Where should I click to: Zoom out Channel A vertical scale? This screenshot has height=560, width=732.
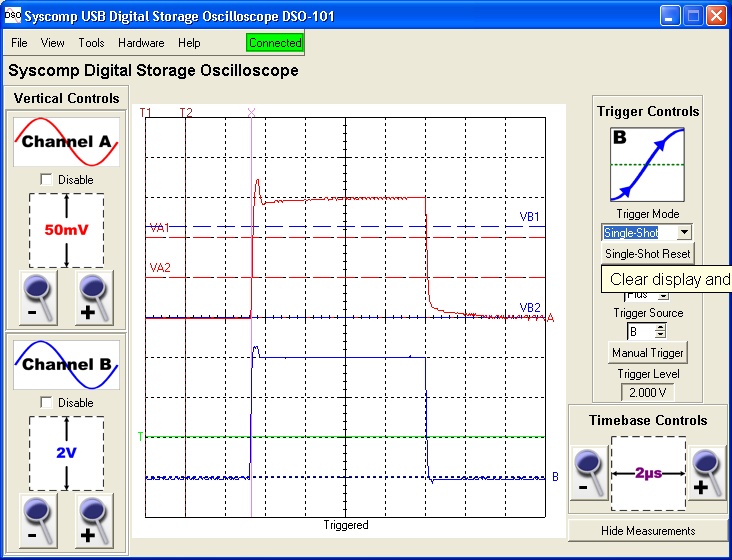point(39,298)
